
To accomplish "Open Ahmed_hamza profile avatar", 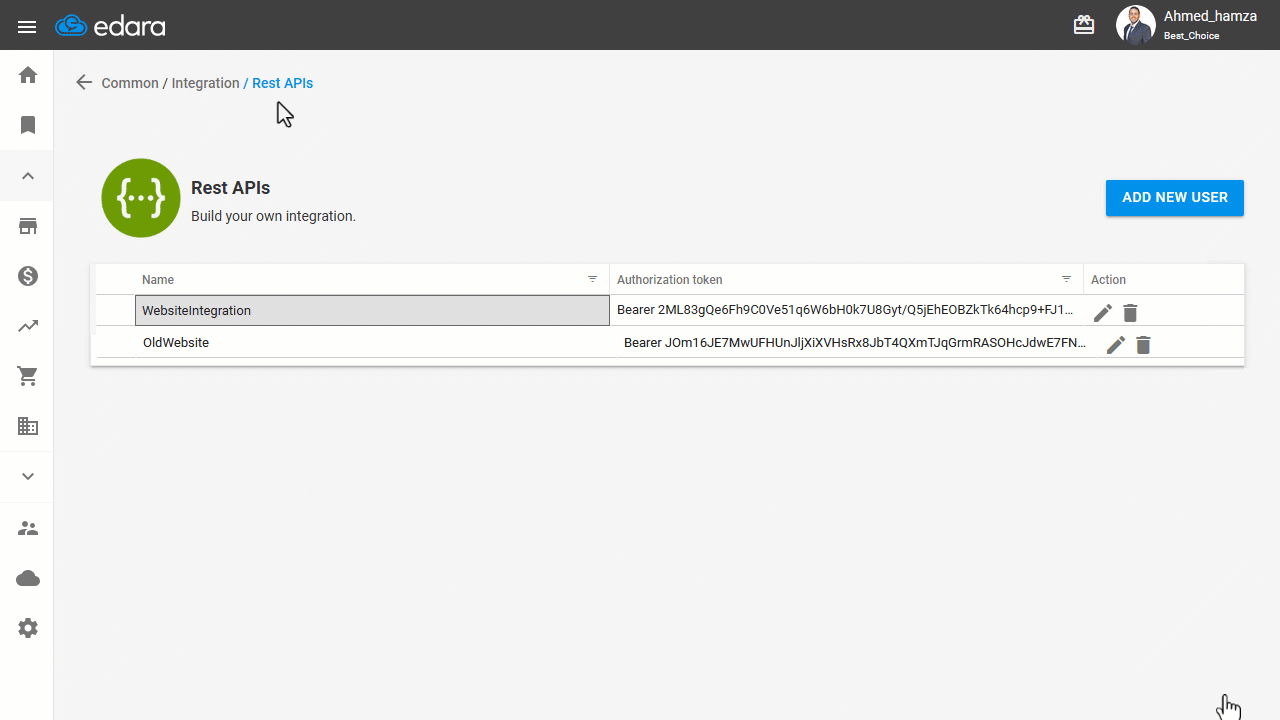I will click(x=1135, y=25).
